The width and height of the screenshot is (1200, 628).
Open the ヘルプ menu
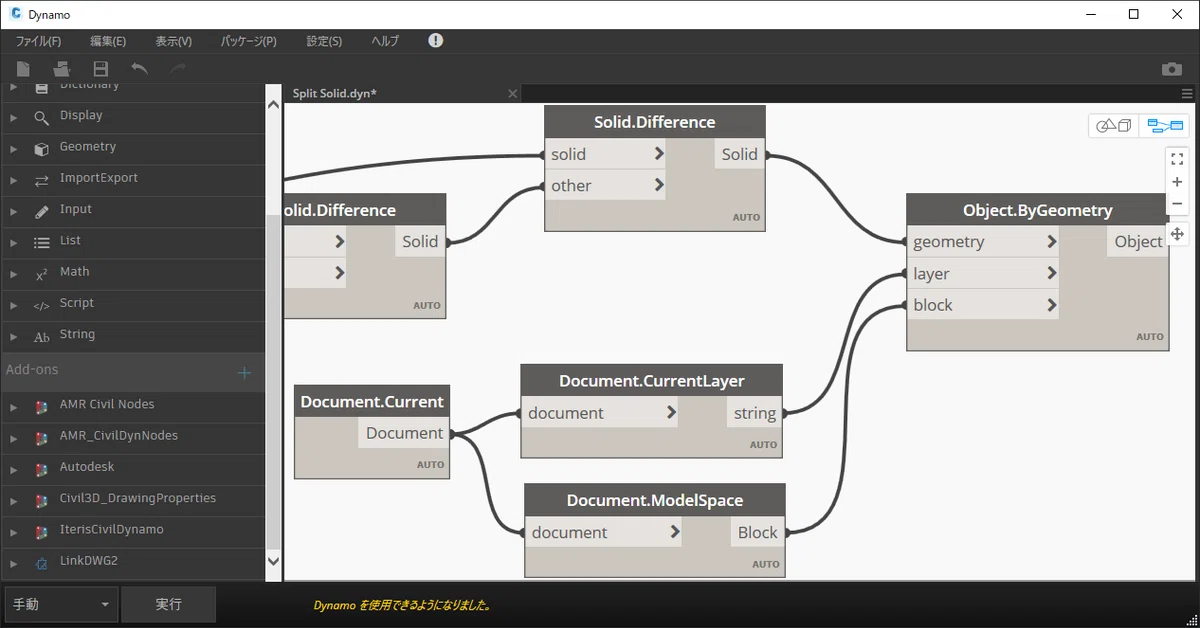tap(385, 41)
